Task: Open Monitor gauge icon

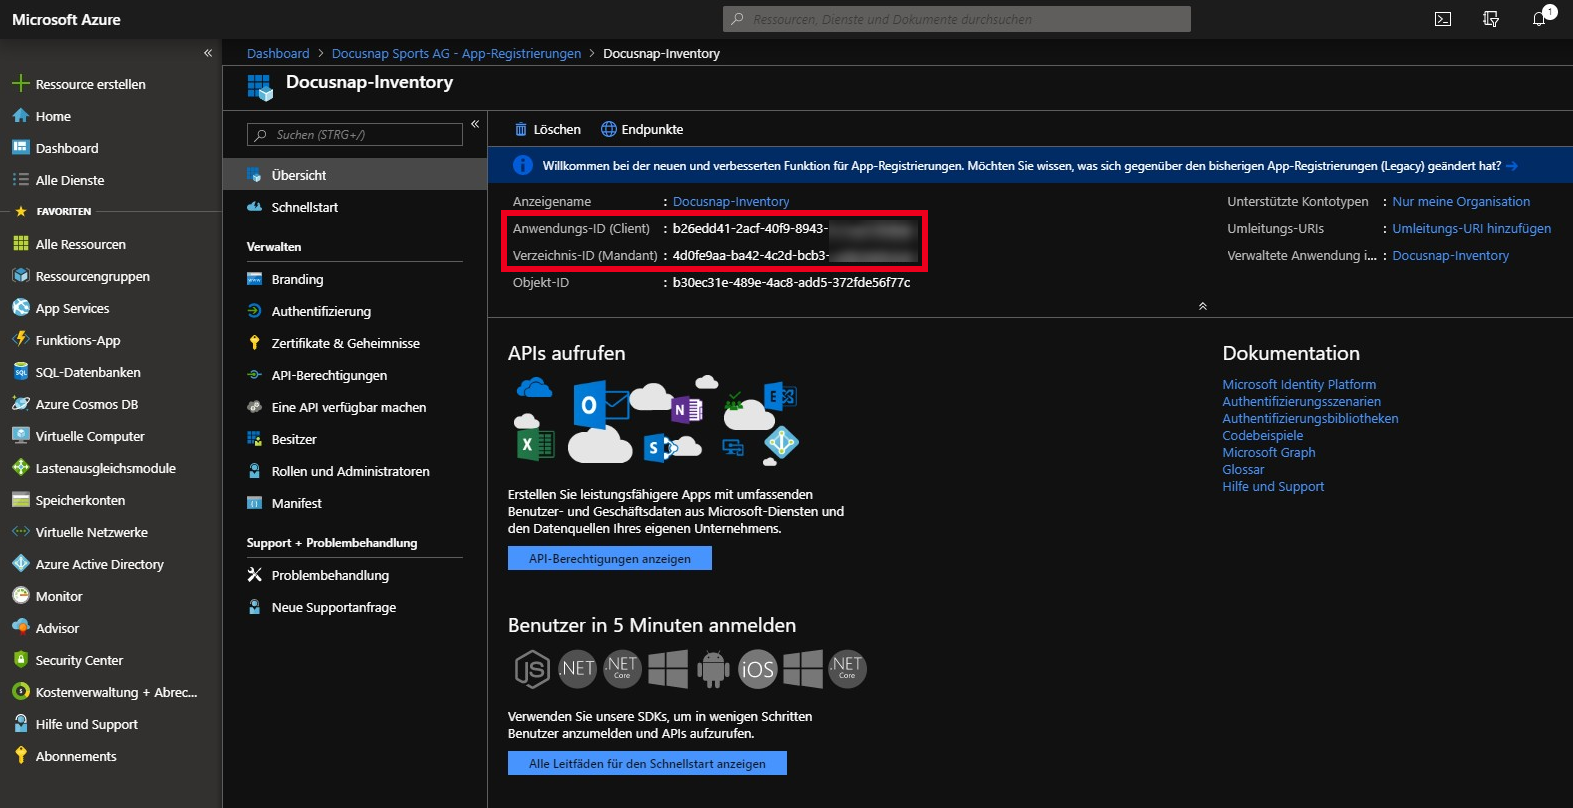Action: pos(20,596)
